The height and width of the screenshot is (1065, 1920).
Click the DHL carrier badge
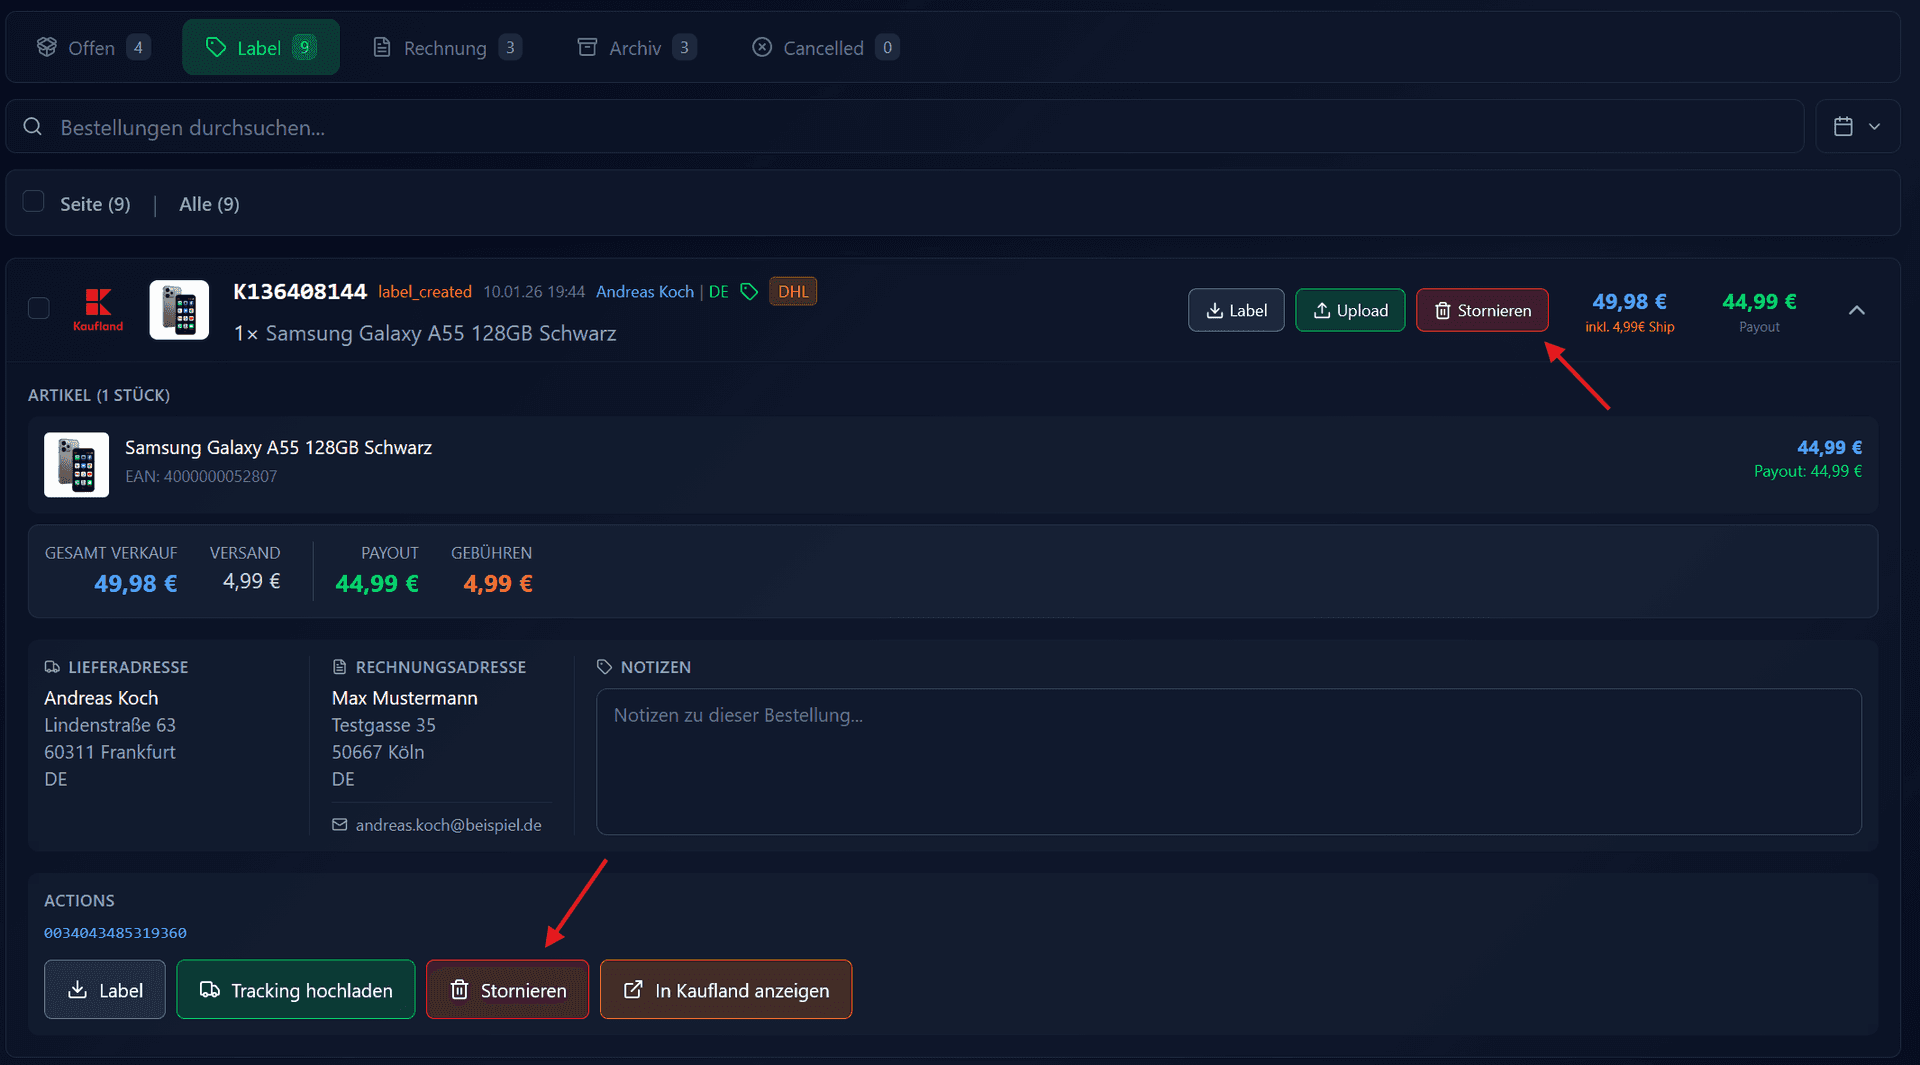(x=793, y=292)
